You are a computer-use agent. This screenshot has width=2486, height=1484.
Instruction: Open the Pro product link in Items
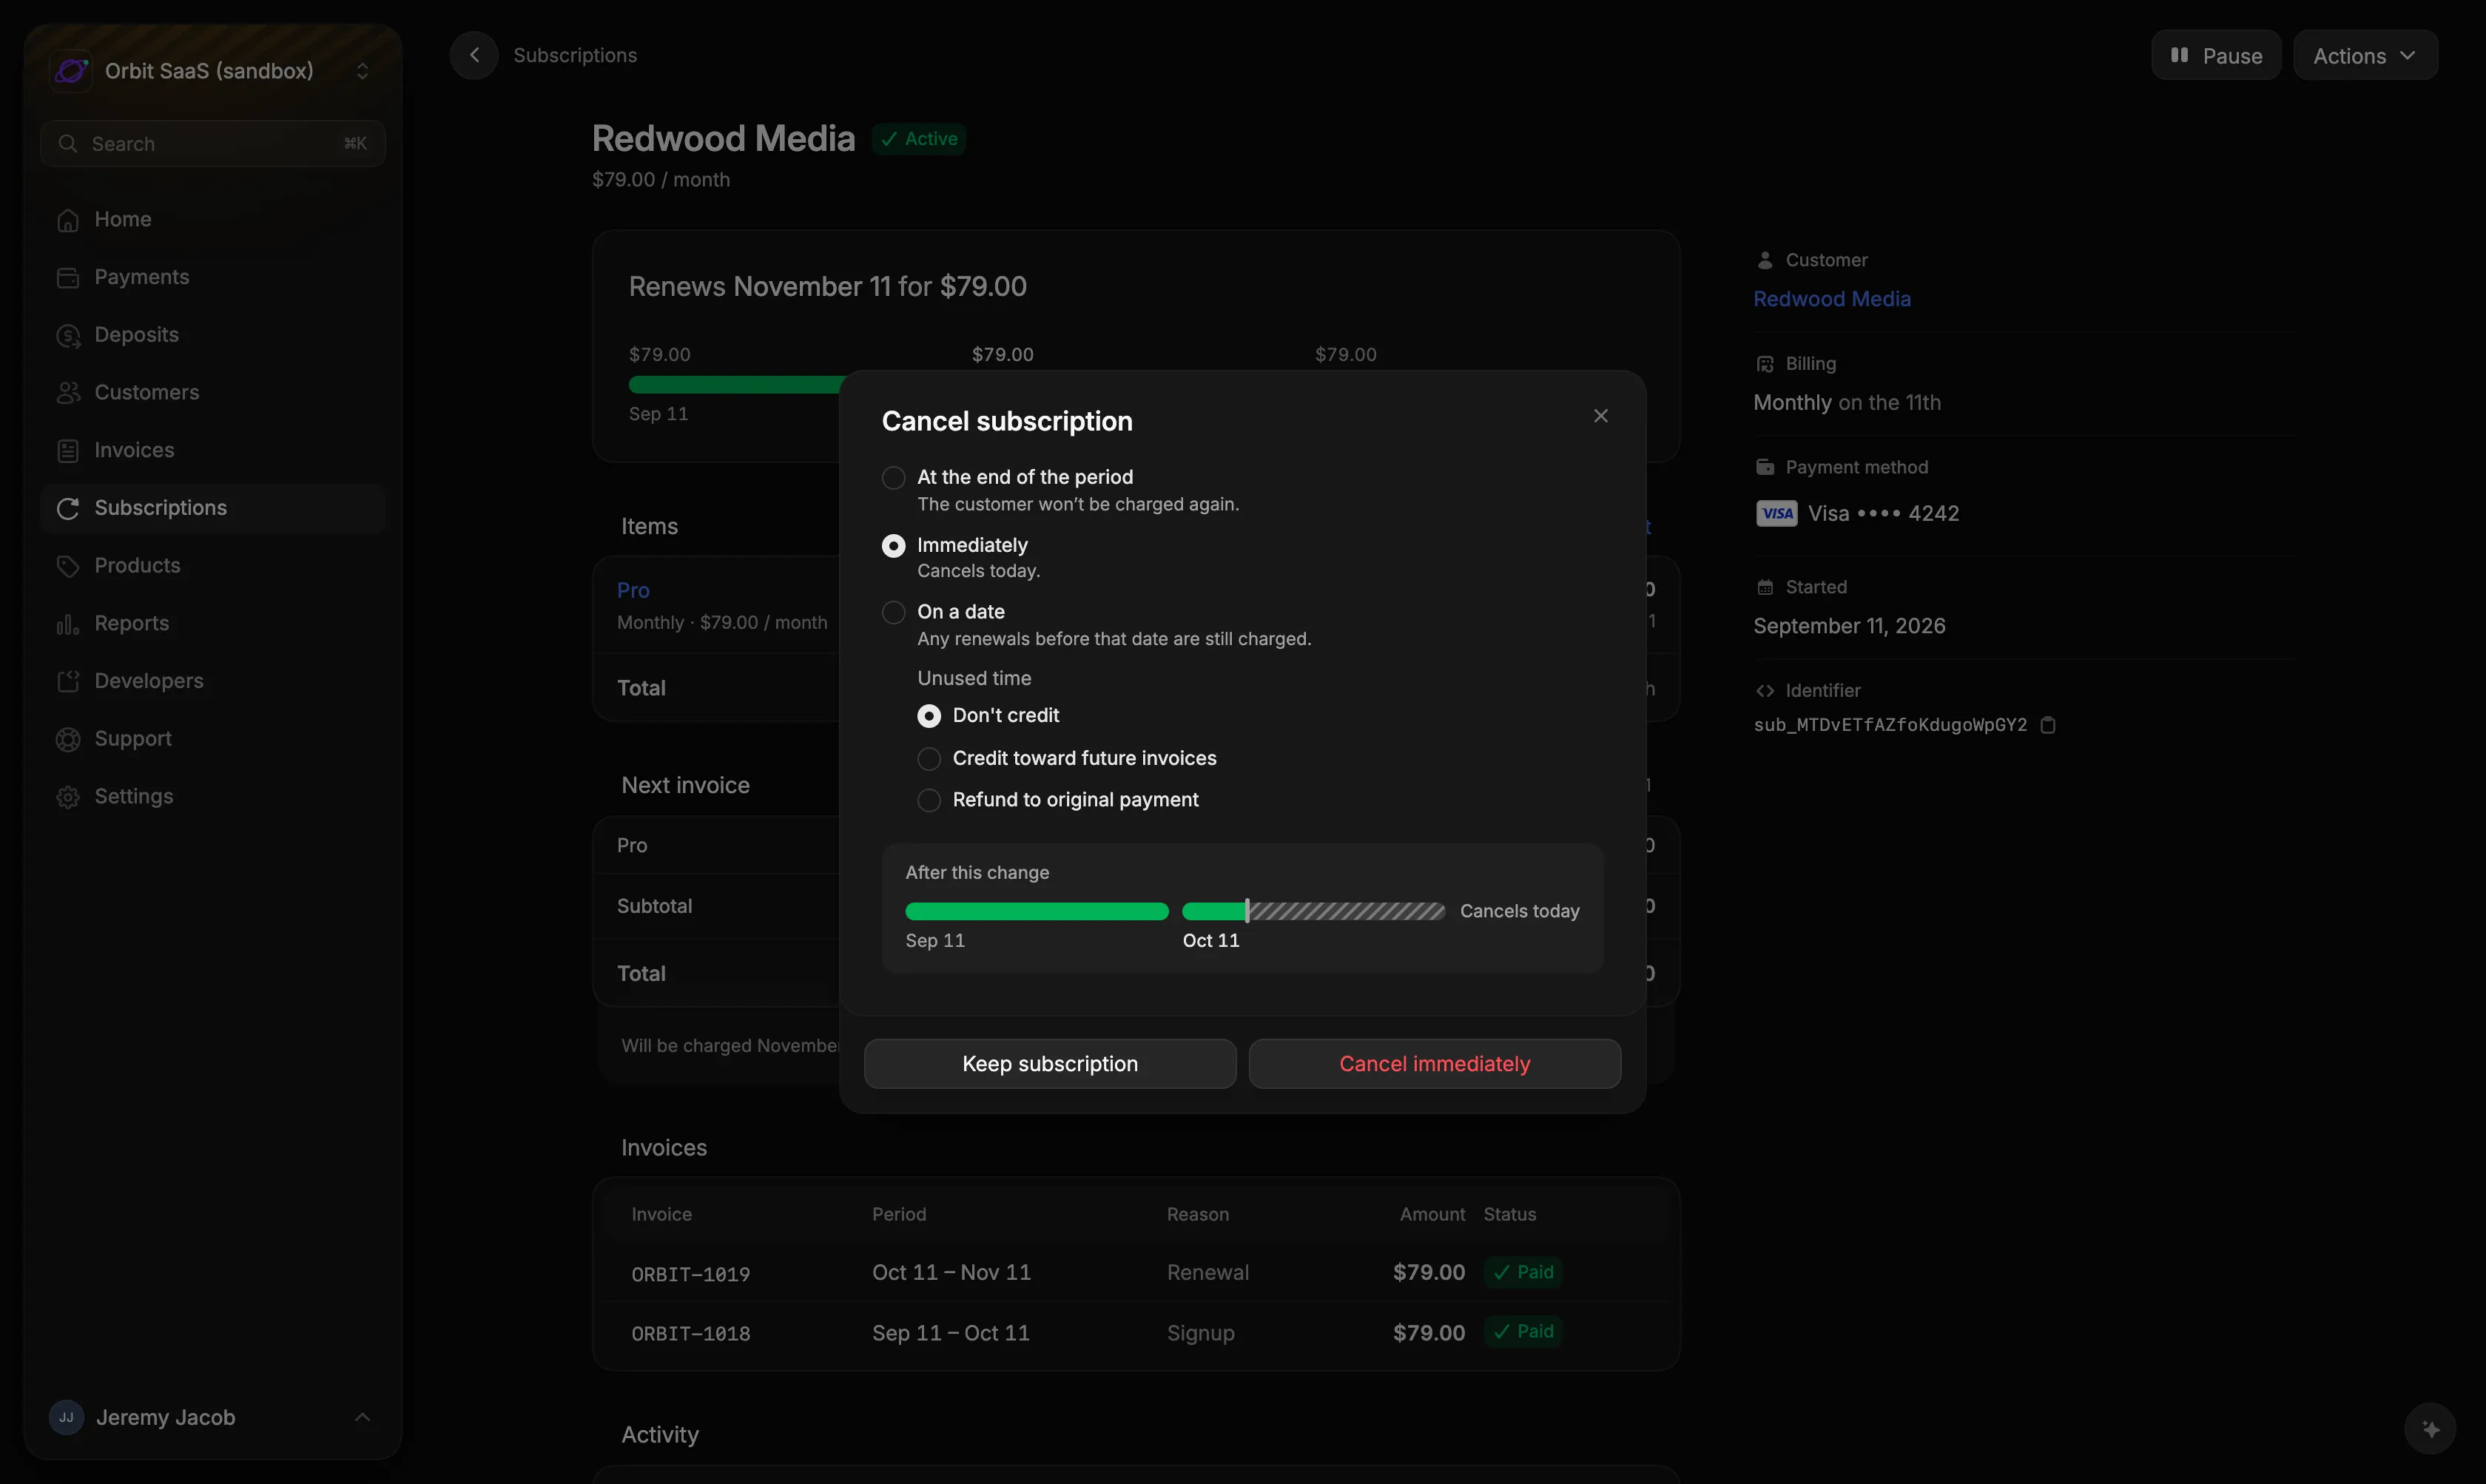633,590
